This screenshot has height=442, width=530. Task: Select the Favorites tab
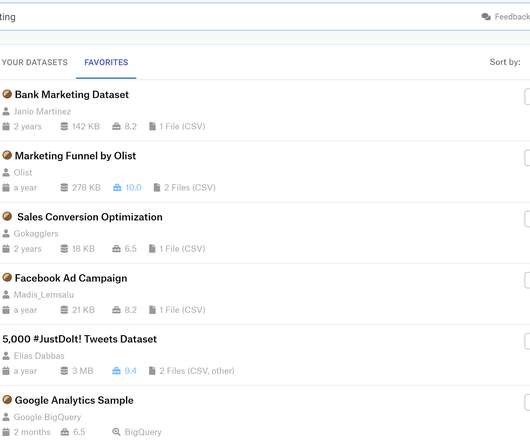(106, 62)
